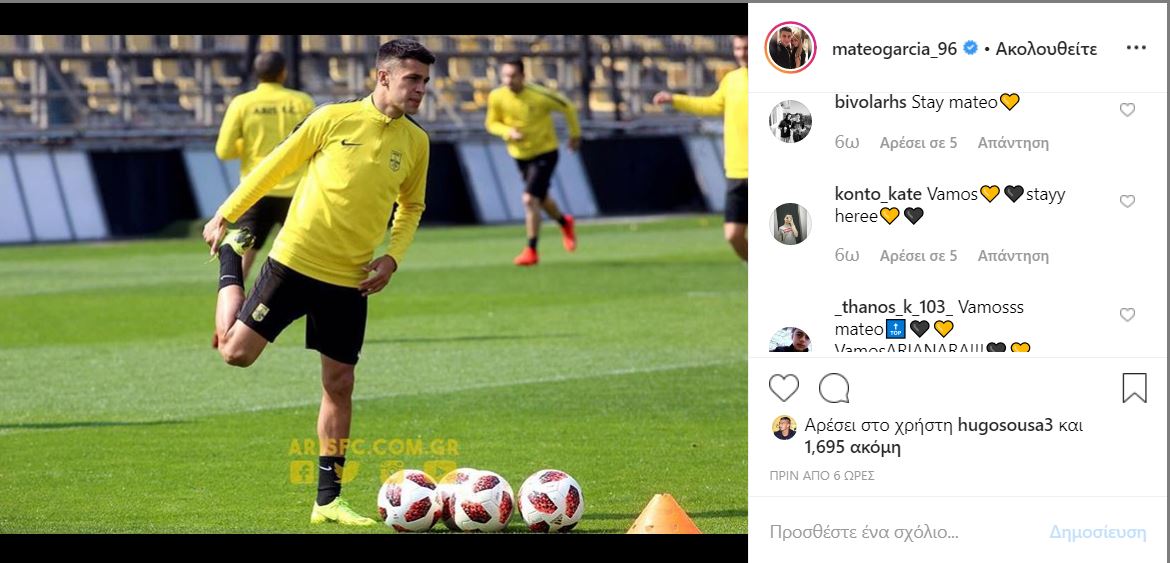Reply to konto_kate via Απάντηση
This screenshot has width=1170, height=563.
tap(1013, 256)
